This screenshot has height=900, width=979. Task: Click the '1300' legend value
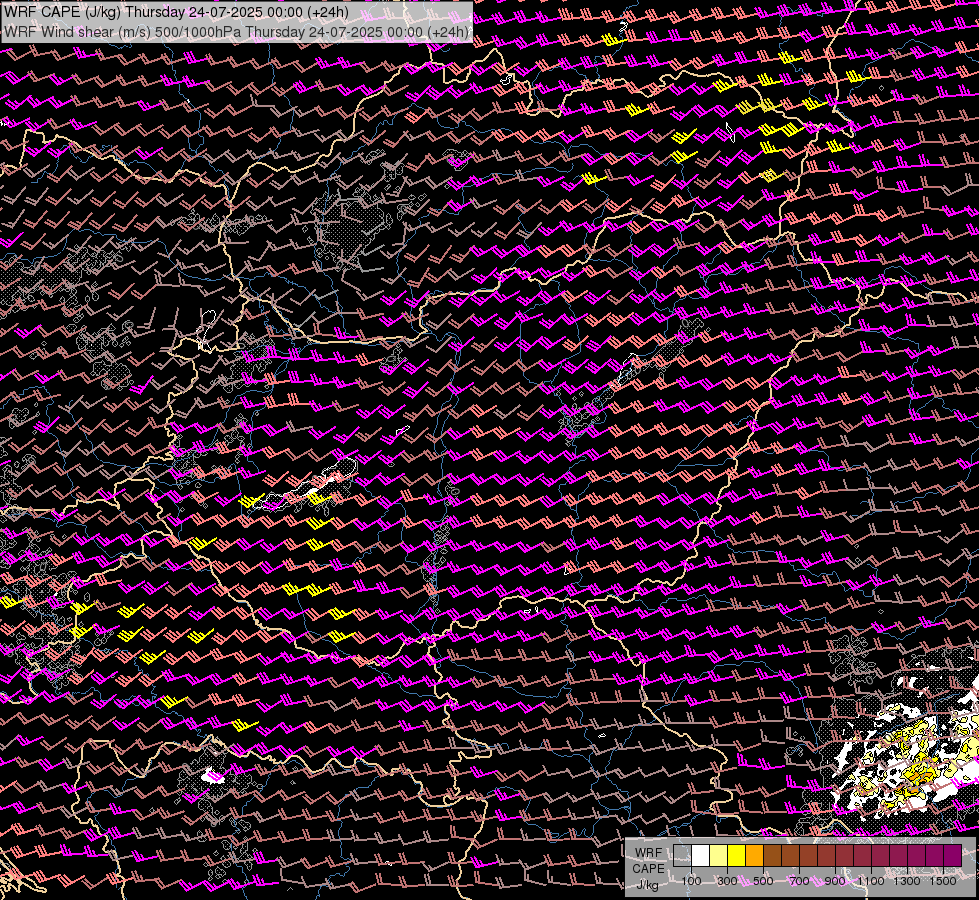tap(907, 881)
